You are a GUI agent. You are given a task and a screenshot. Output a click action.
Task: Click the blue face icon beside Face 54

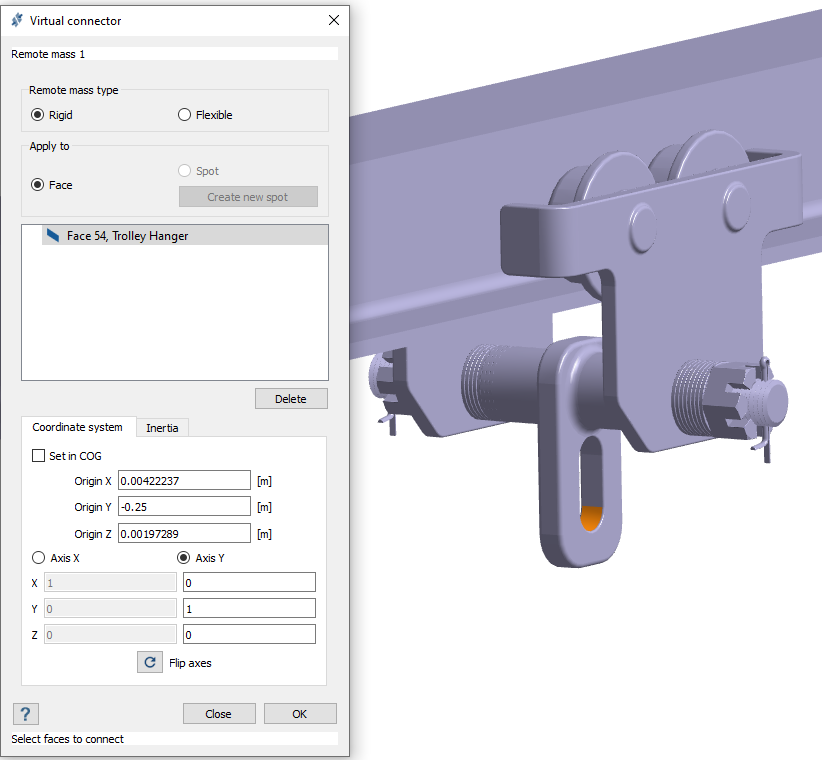[53, 236]
